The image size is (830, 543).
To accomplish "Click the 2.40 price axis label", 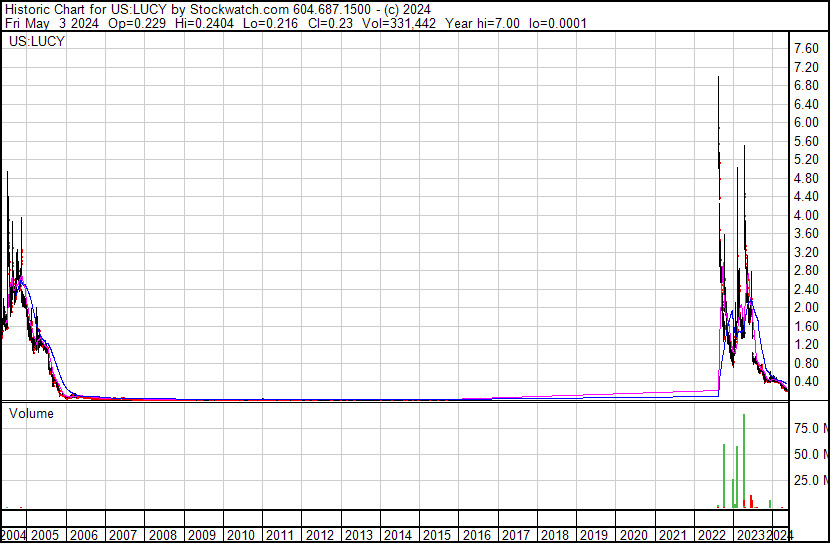I will click(x=807, y=289).
